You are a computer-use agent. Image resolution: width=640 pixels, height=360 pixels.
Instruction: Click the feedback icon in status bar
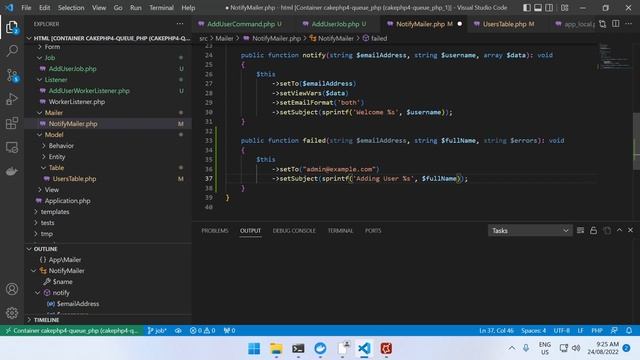click(614, 331)
